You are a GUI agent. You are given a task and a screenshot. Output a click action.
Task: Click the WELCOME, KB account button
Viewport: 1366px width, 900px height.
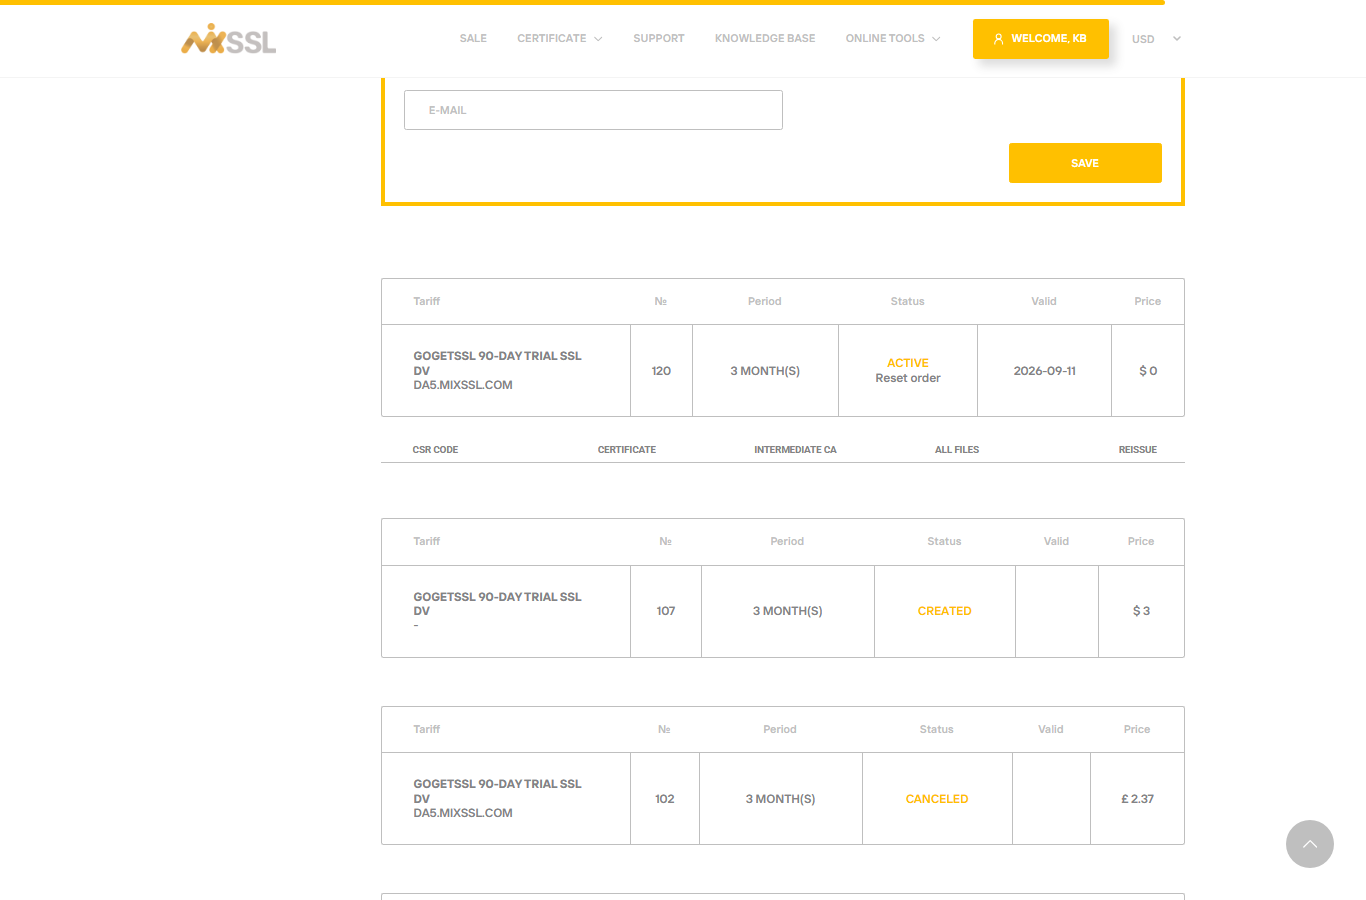1040,39
